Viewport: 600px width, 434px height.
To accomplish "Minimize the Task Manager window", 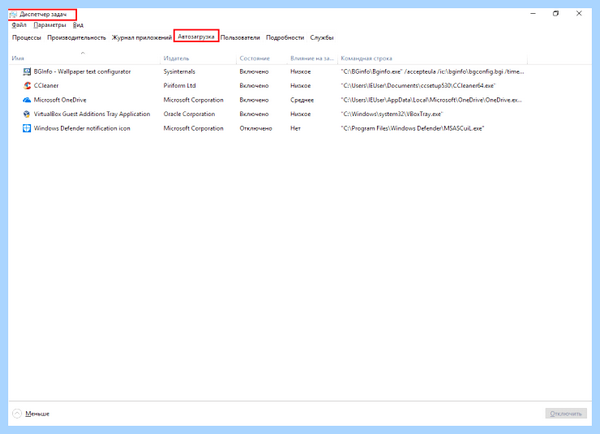I will (533, 14).
